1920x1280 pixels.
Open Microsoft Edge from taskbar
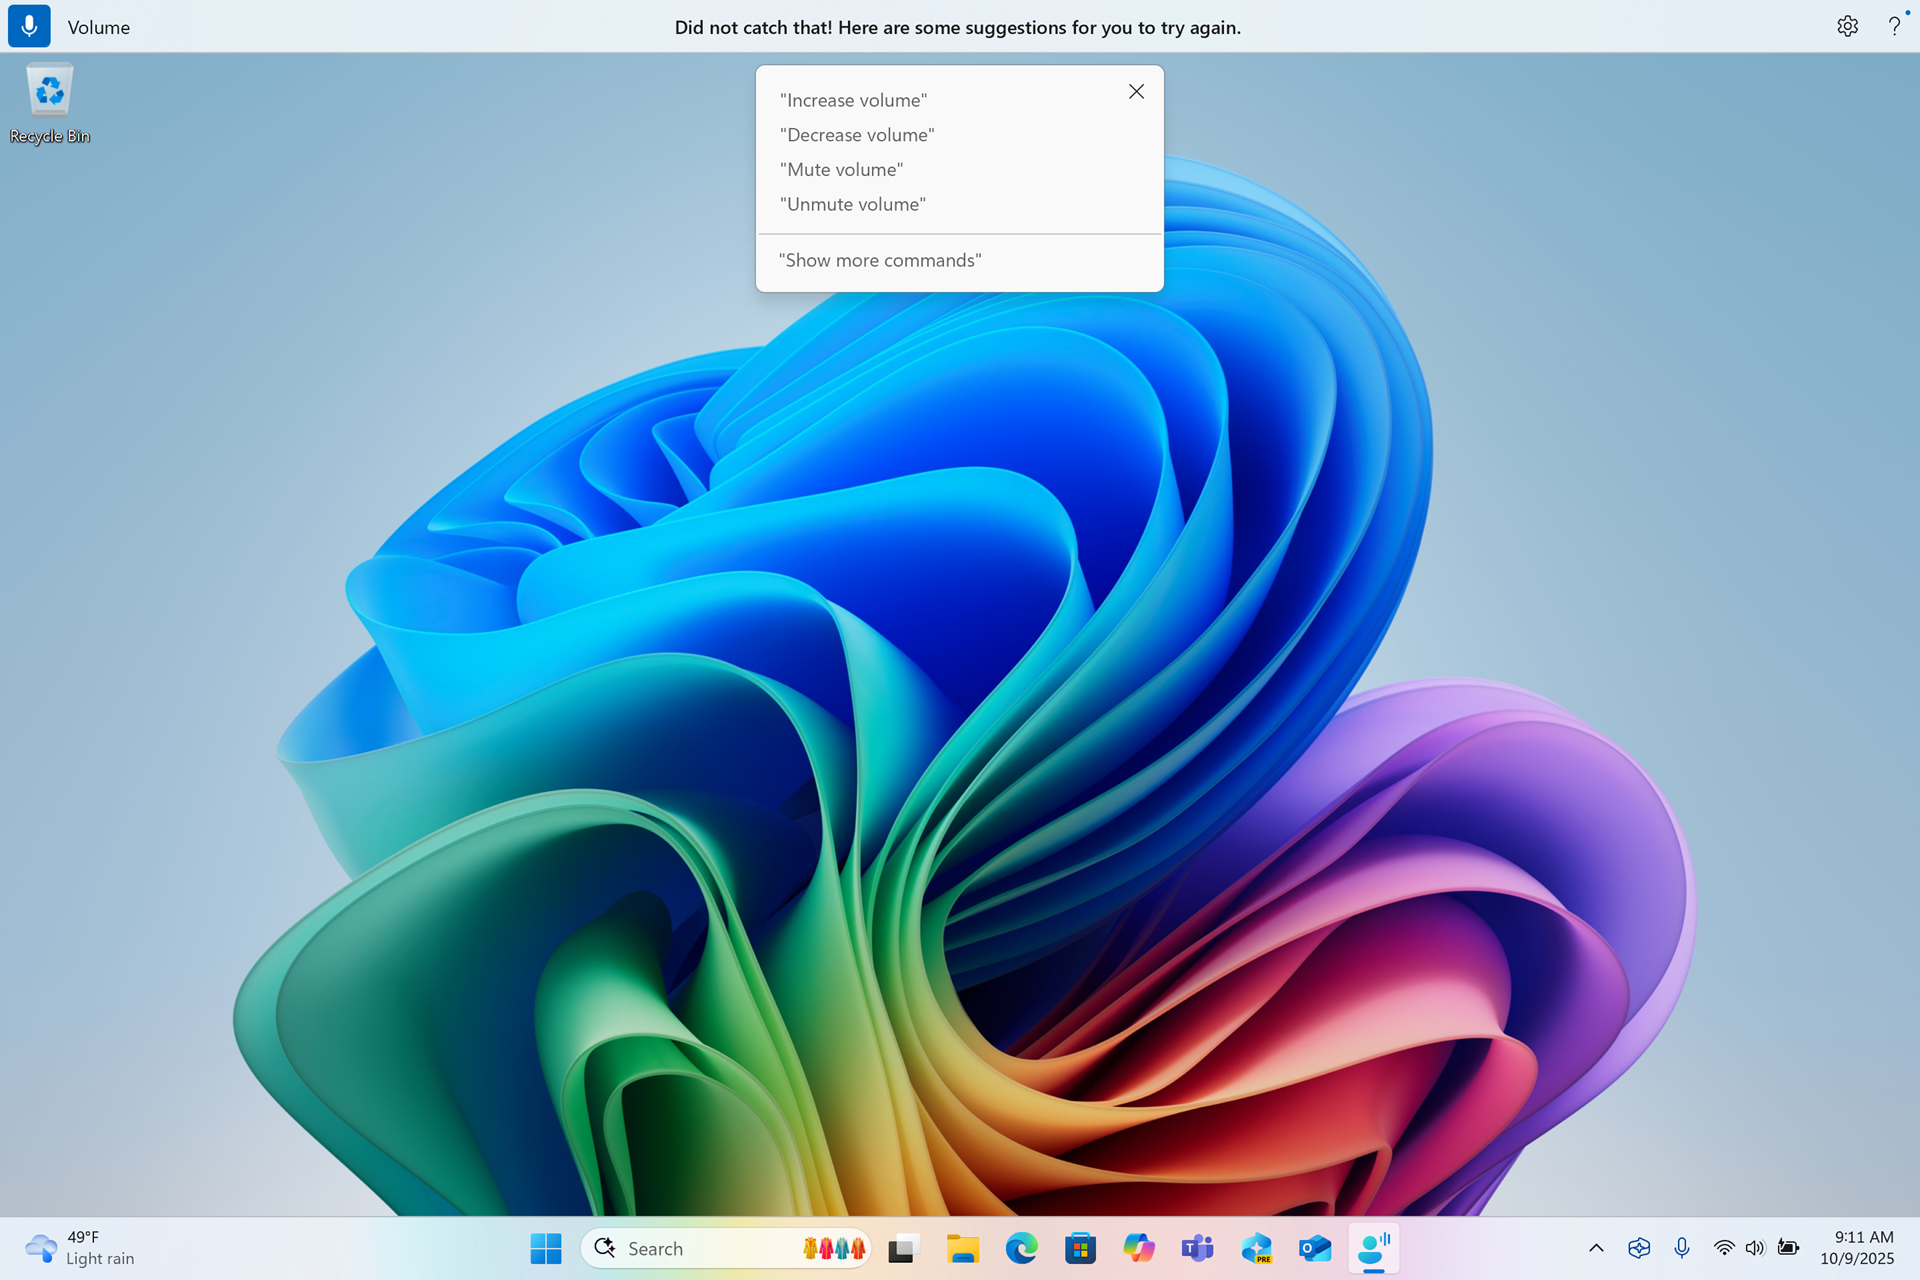pyautogui.click(x=1022, y=1248)
